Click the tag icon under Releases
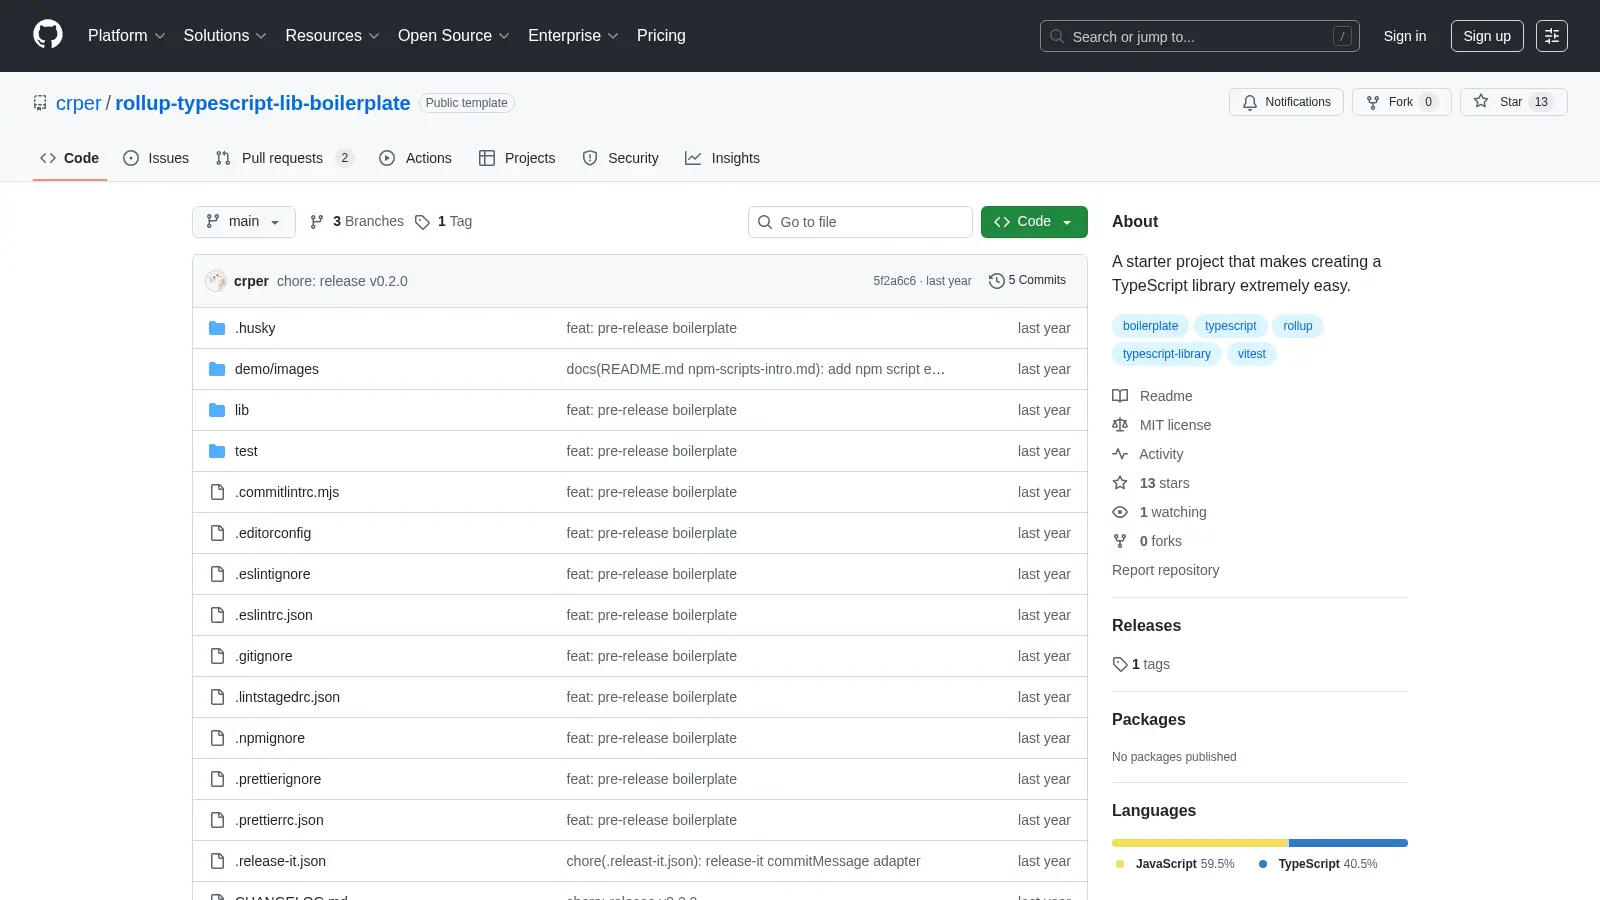The height and width of the screenshot is (900, 1600). [x=1120, y=664]
